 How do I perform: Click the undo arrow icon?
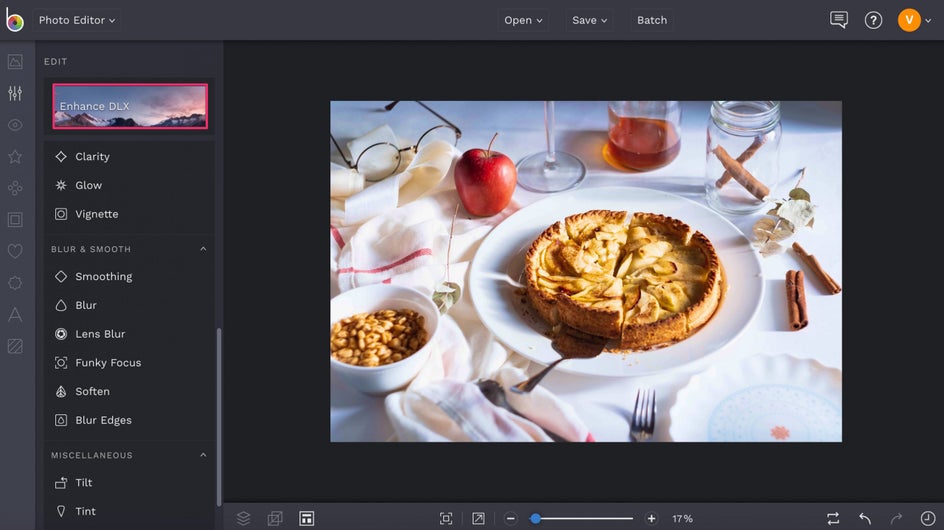(x=865, y=519)
